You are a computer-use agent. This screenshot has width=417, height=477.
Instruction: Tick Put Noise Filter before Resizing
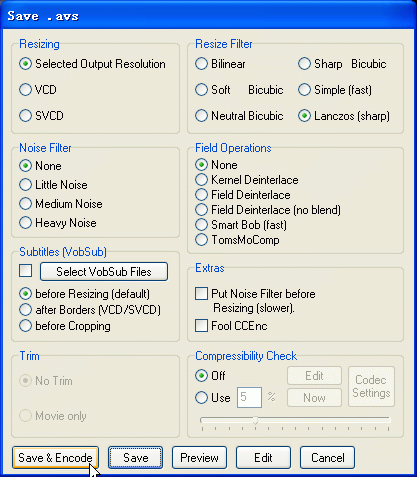[x=201, y=294]
